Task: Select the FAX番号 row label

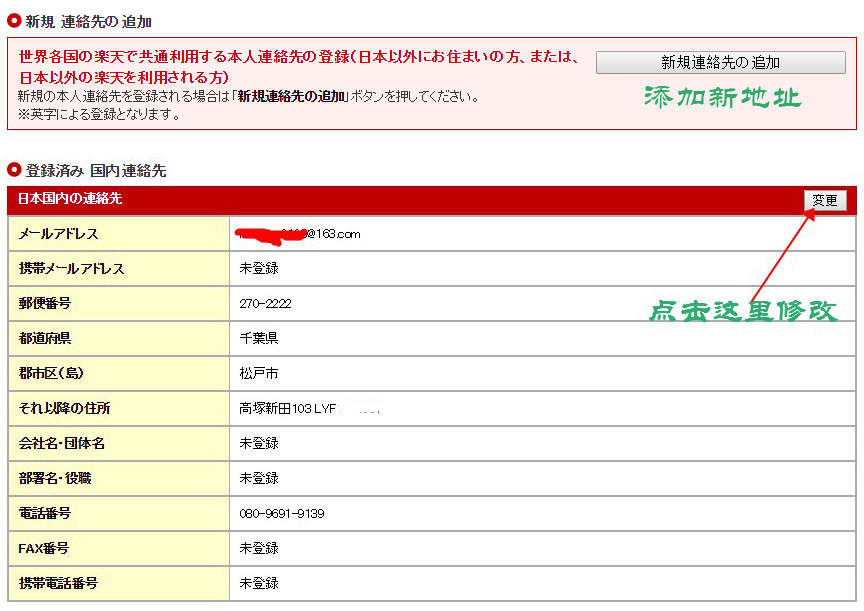Action: [x=45, y=548]
